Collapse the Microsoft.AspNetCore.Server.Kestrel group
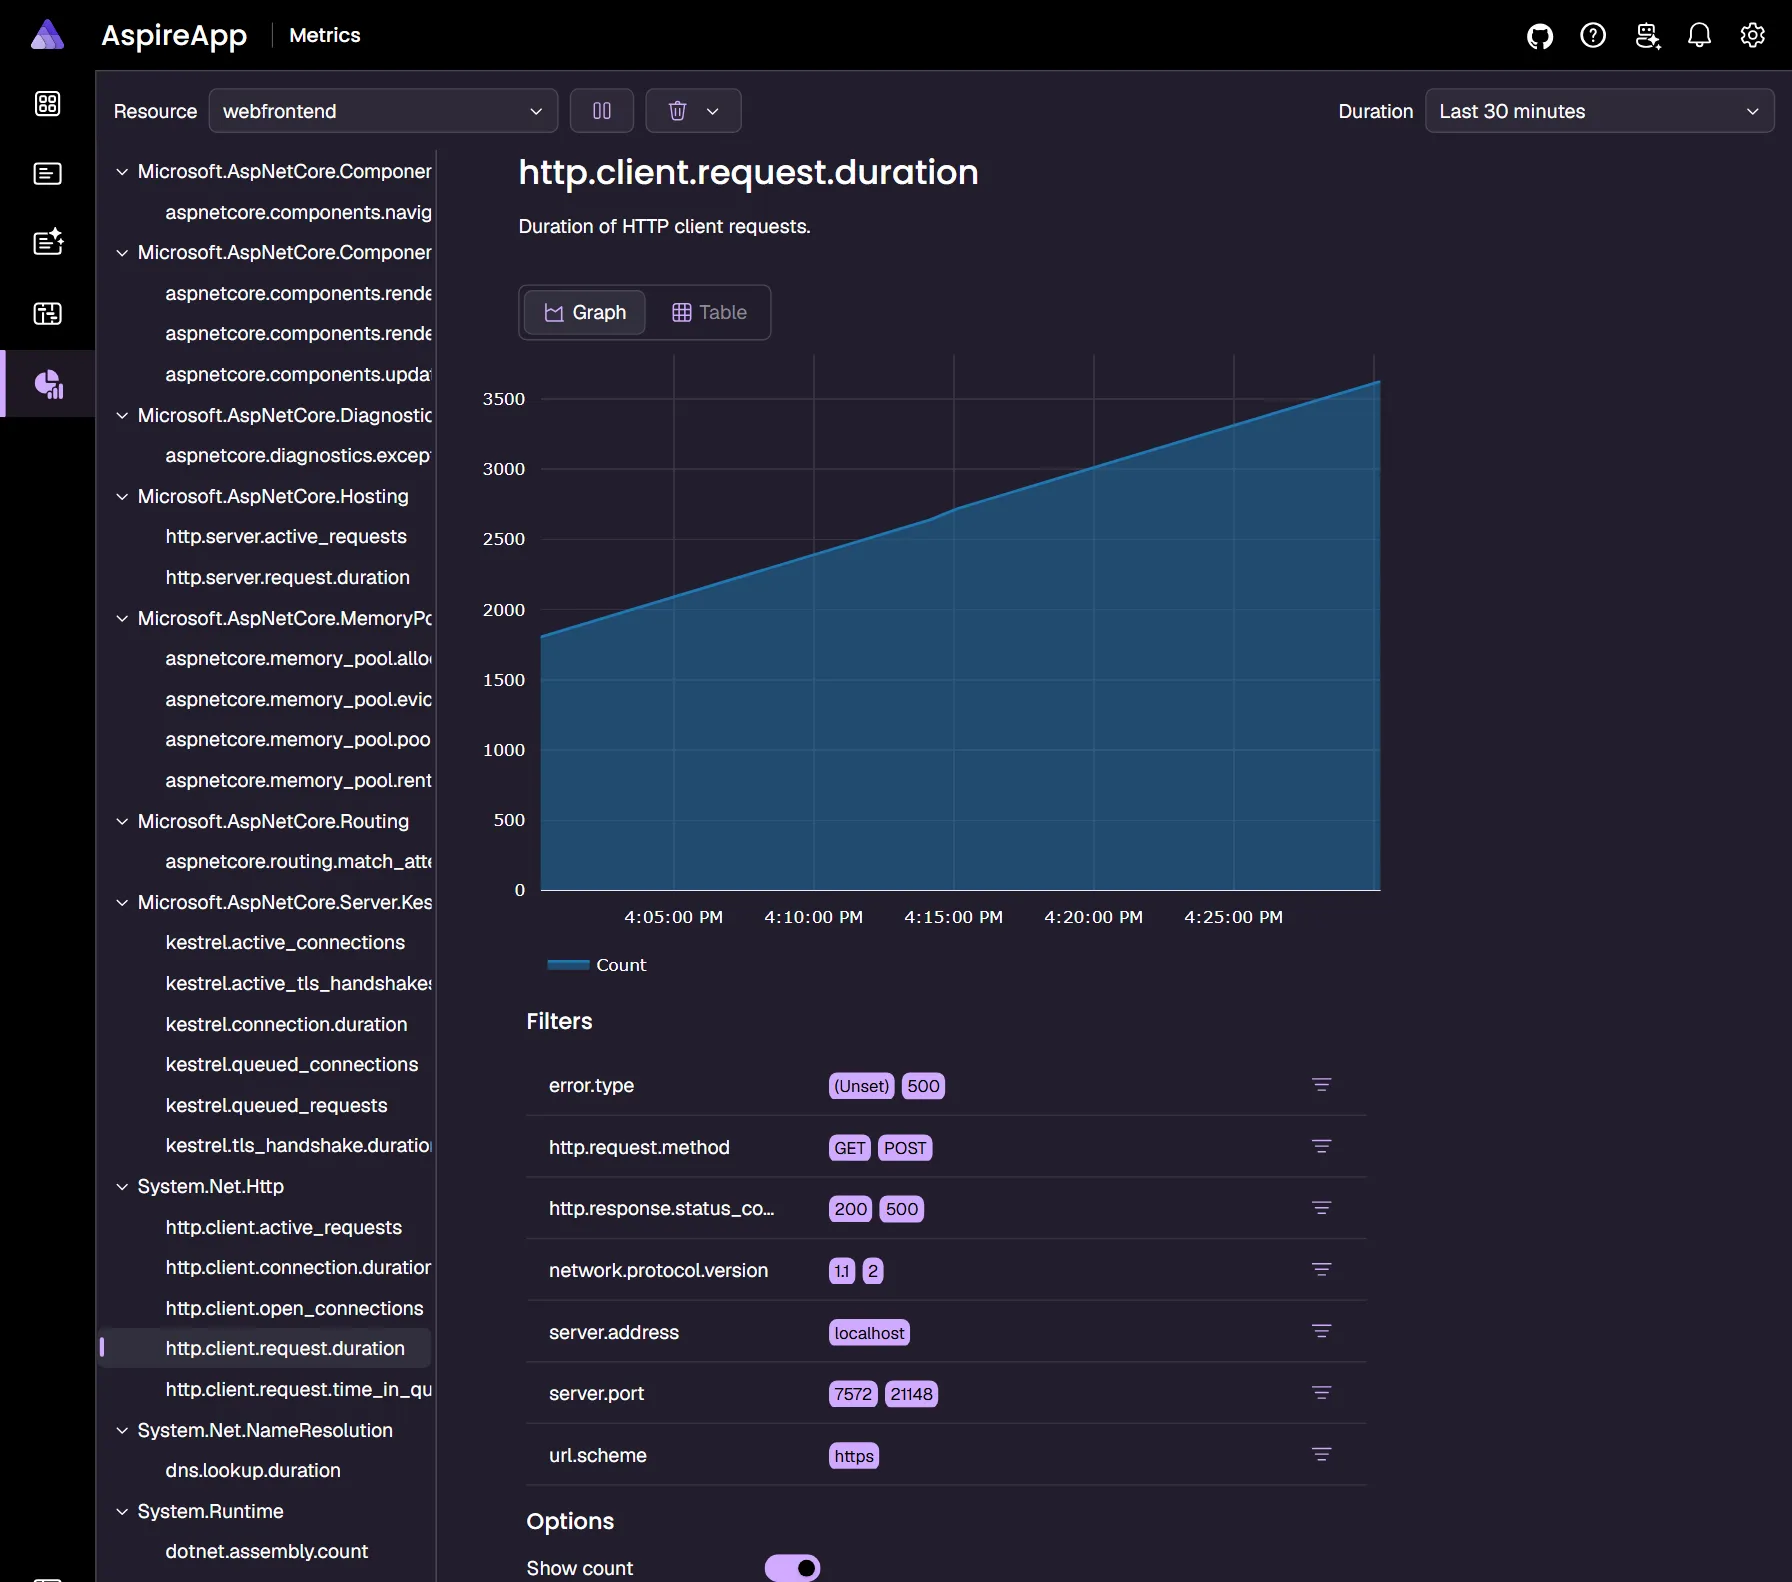 122,903
